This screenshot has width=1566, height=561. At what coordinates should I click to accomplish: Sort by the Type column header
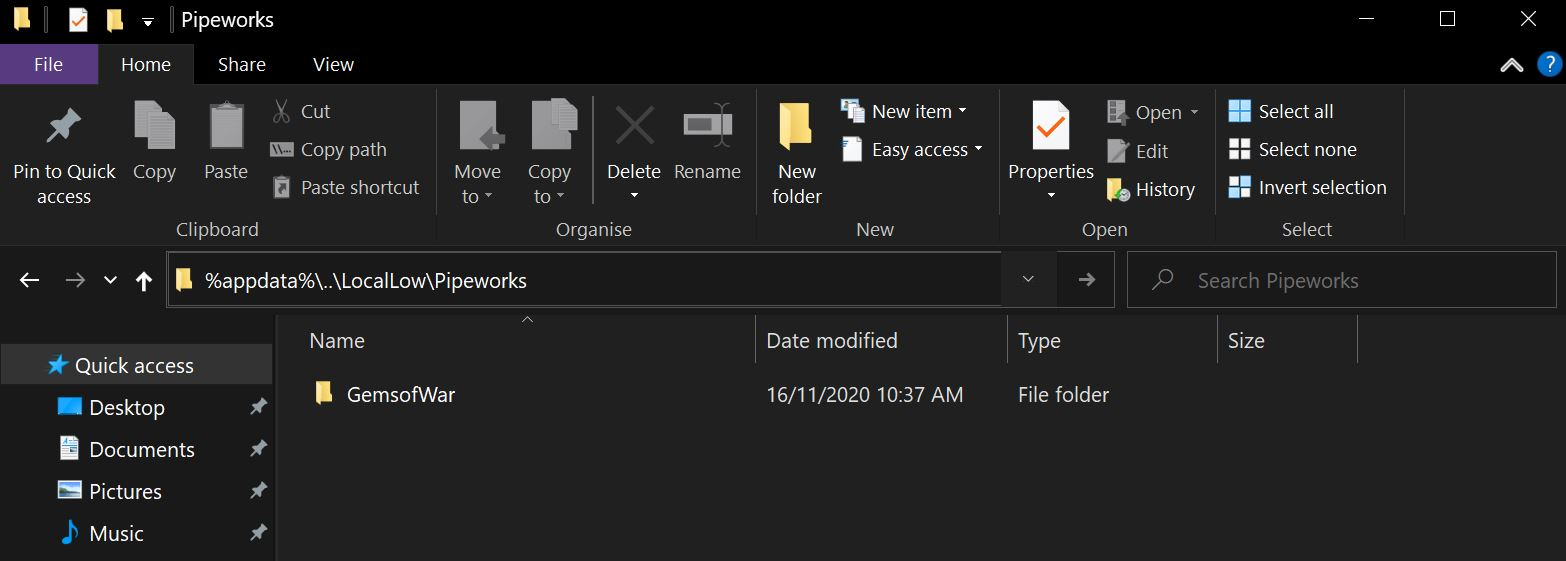(x=1112, y=341)
